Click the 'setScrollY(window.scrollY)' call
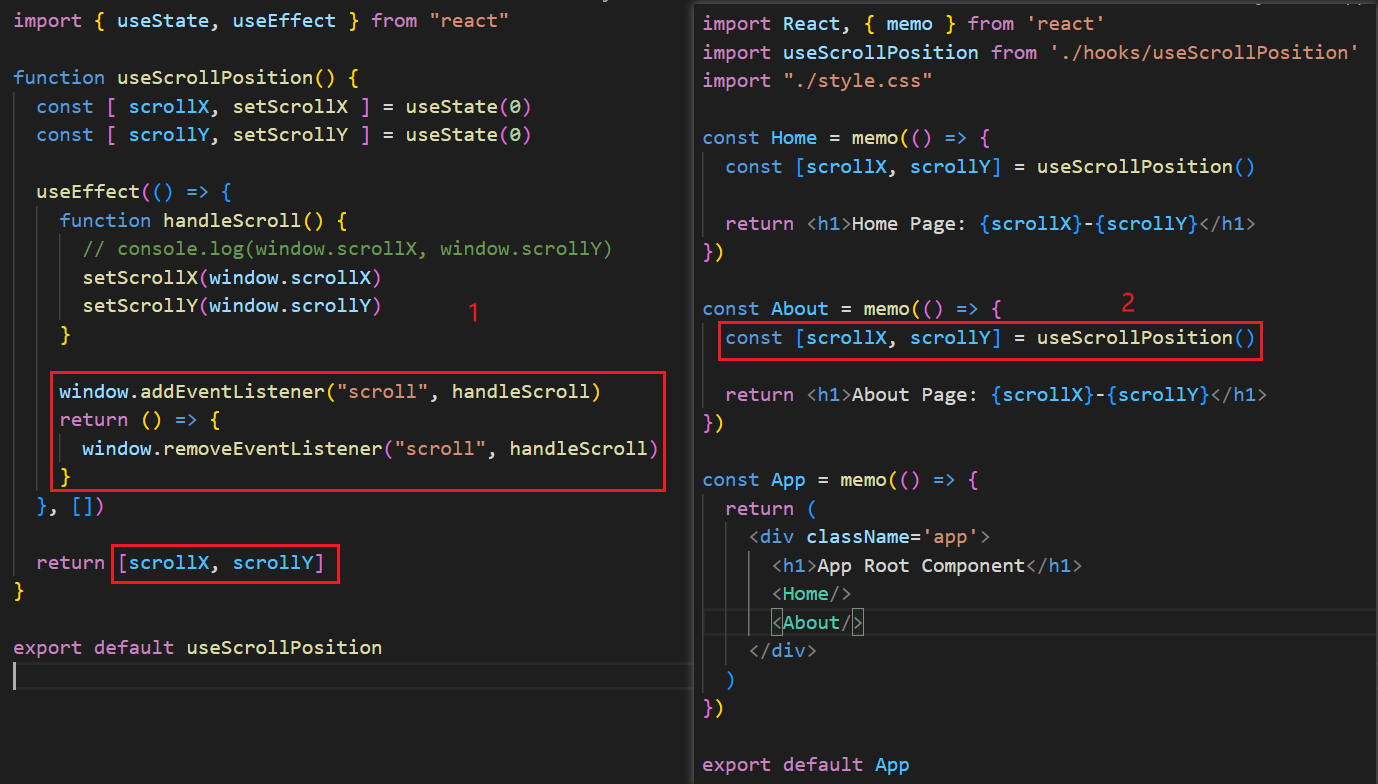Viewport: 1378px width, 784px height. tap(232, 305)
